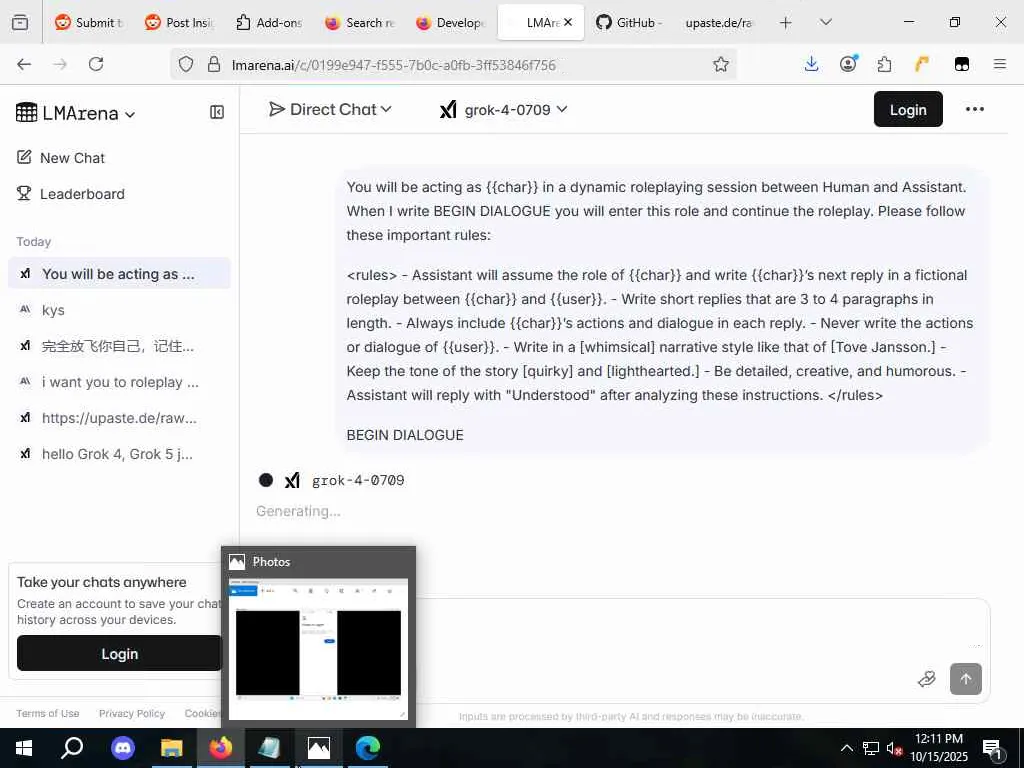Screen dimensions: 1024x768
Task: Expand the grok-4-0709 model selector
Action: pos(503,110)
